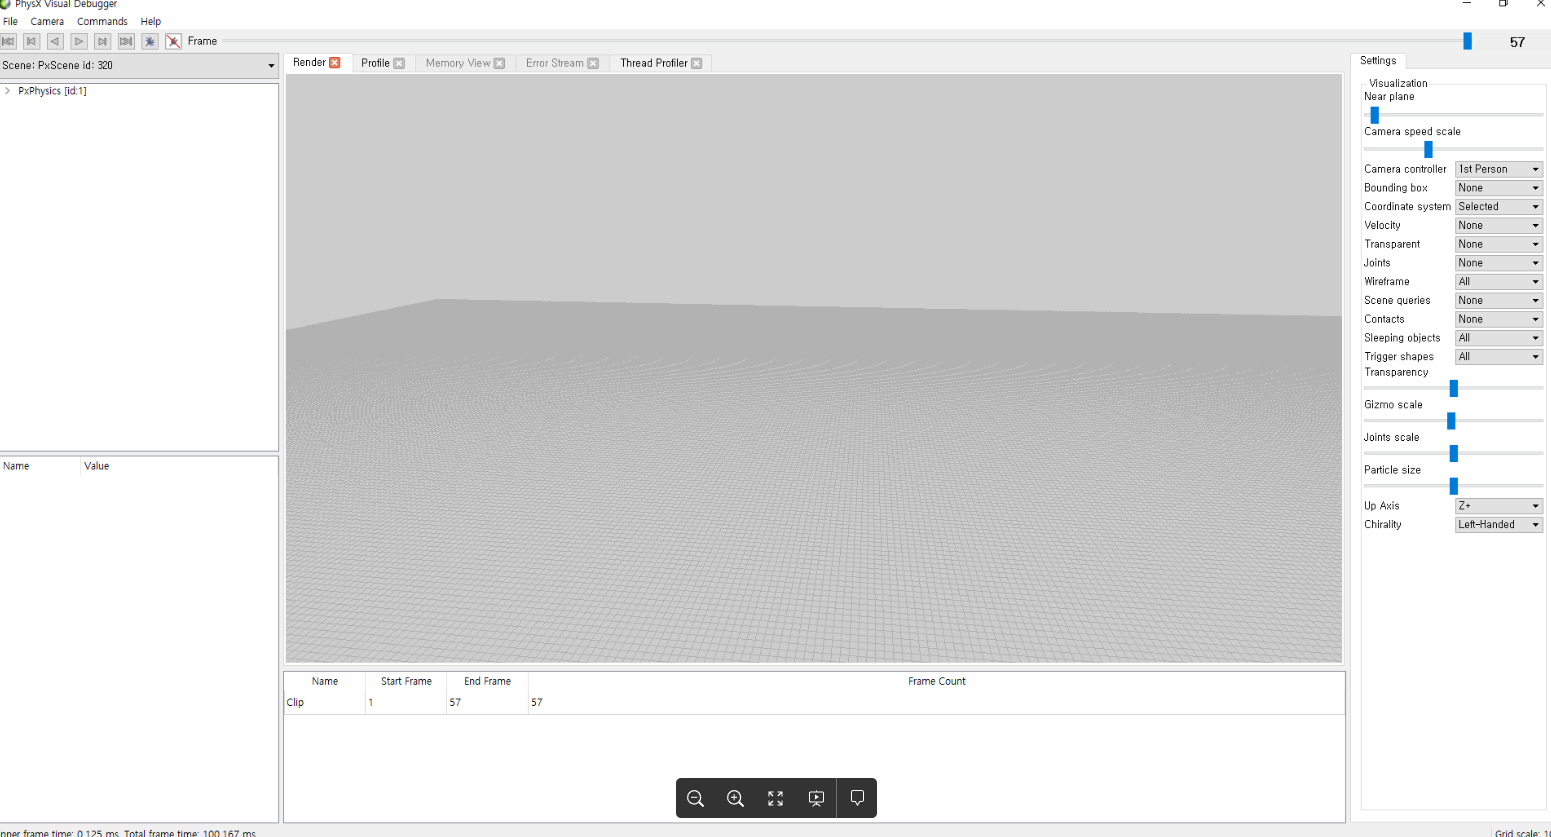Open the Trigger shapes dropdown
This screenshot has width=1551, height=837.
1499,357
